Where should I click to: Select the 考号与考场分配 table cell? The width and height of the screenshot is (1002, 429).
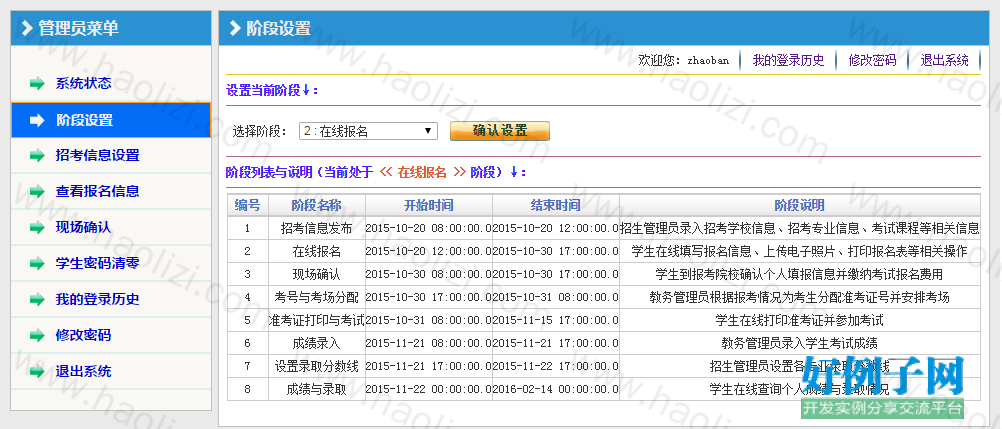[x=317, y=297]
